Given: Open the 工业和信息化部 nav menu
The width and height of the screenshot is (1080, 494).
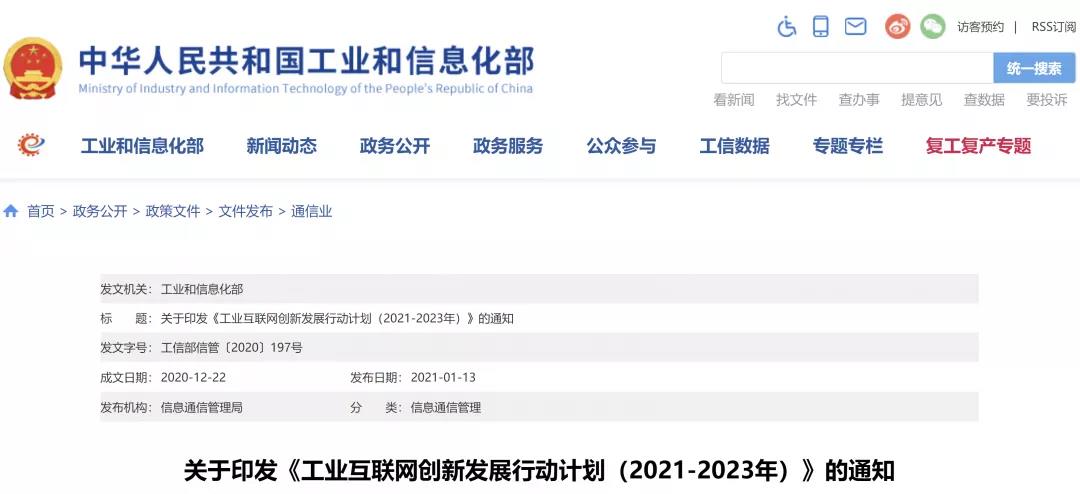Looking at the screenshot, I should pyautogui.click(x=142, y=146).
